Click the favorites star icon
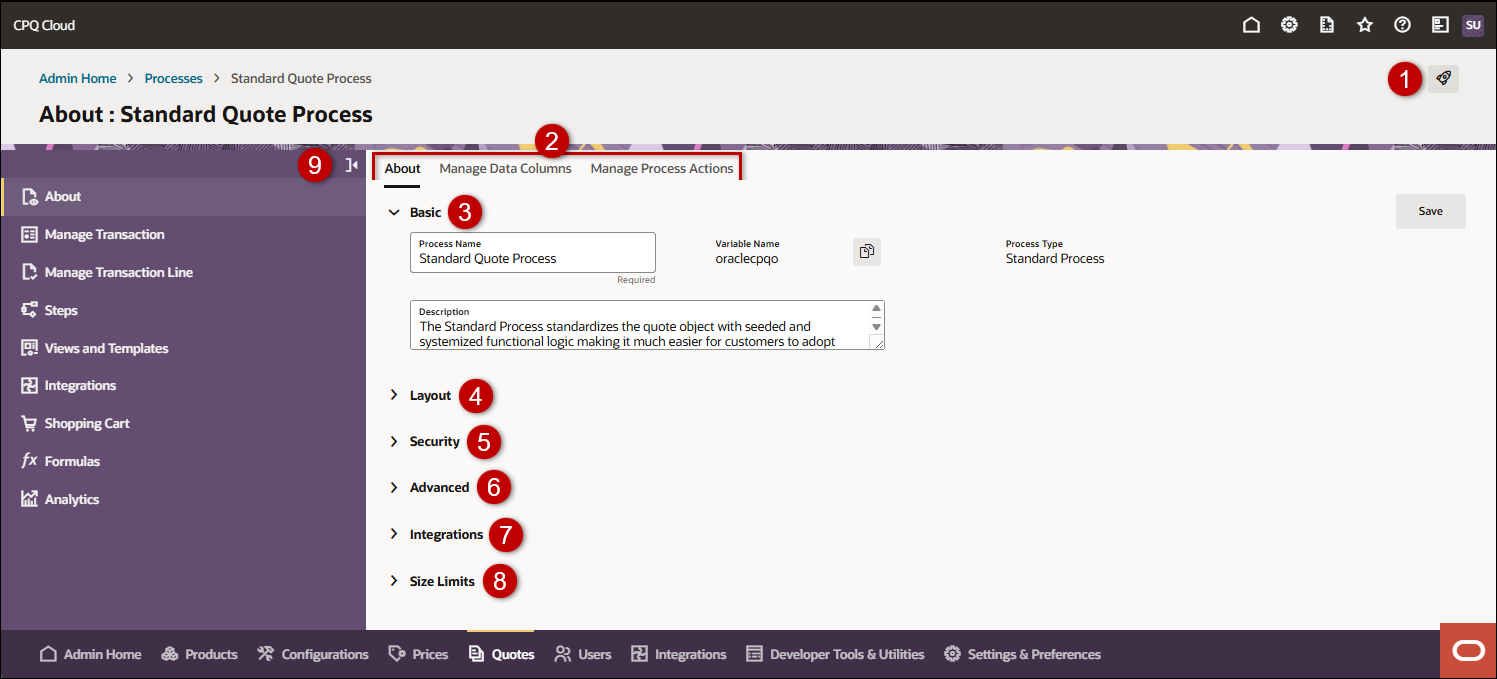The height and width of the screenshot is (679, 1497). tap(1365, 25)
